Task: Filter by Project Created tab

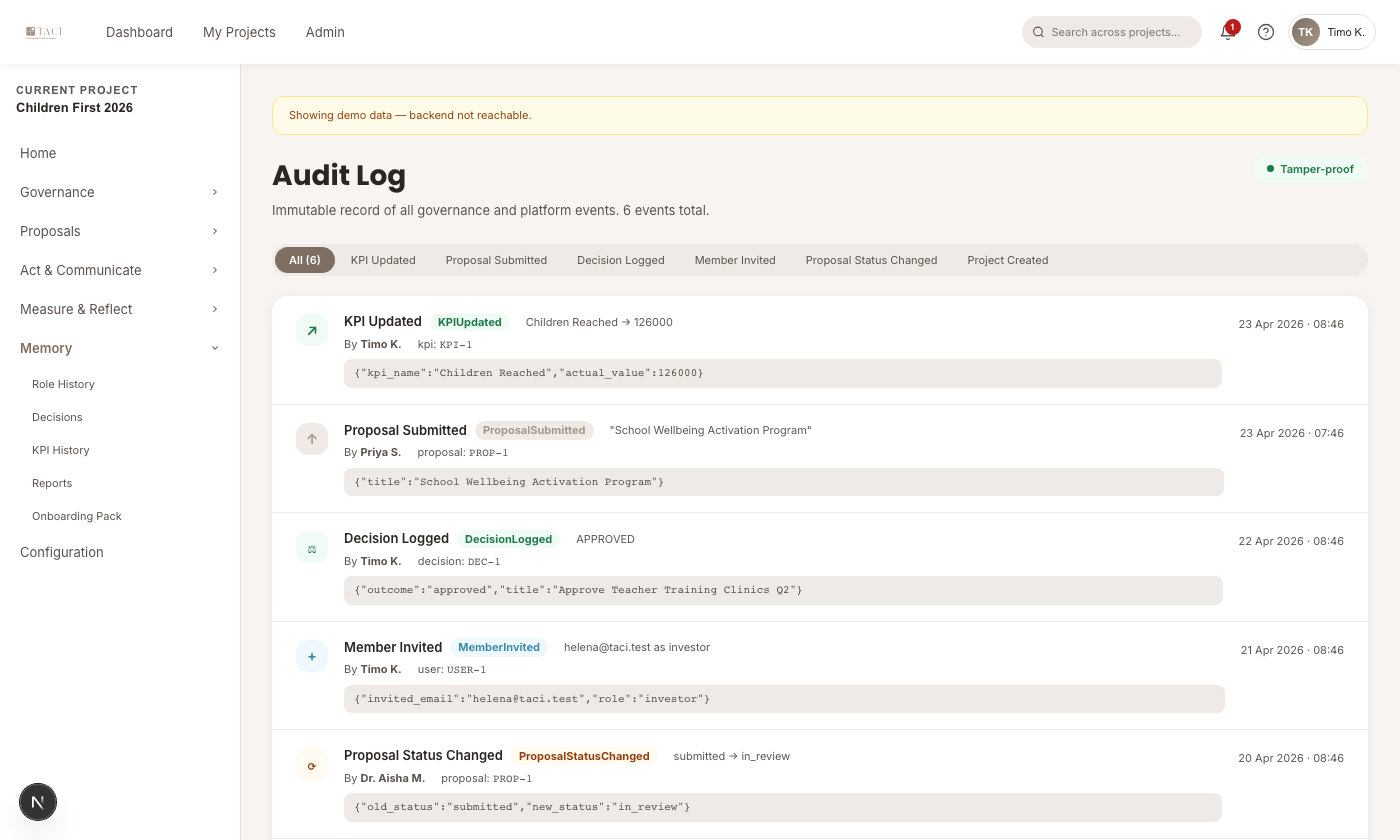Action: pos(1008,260)
